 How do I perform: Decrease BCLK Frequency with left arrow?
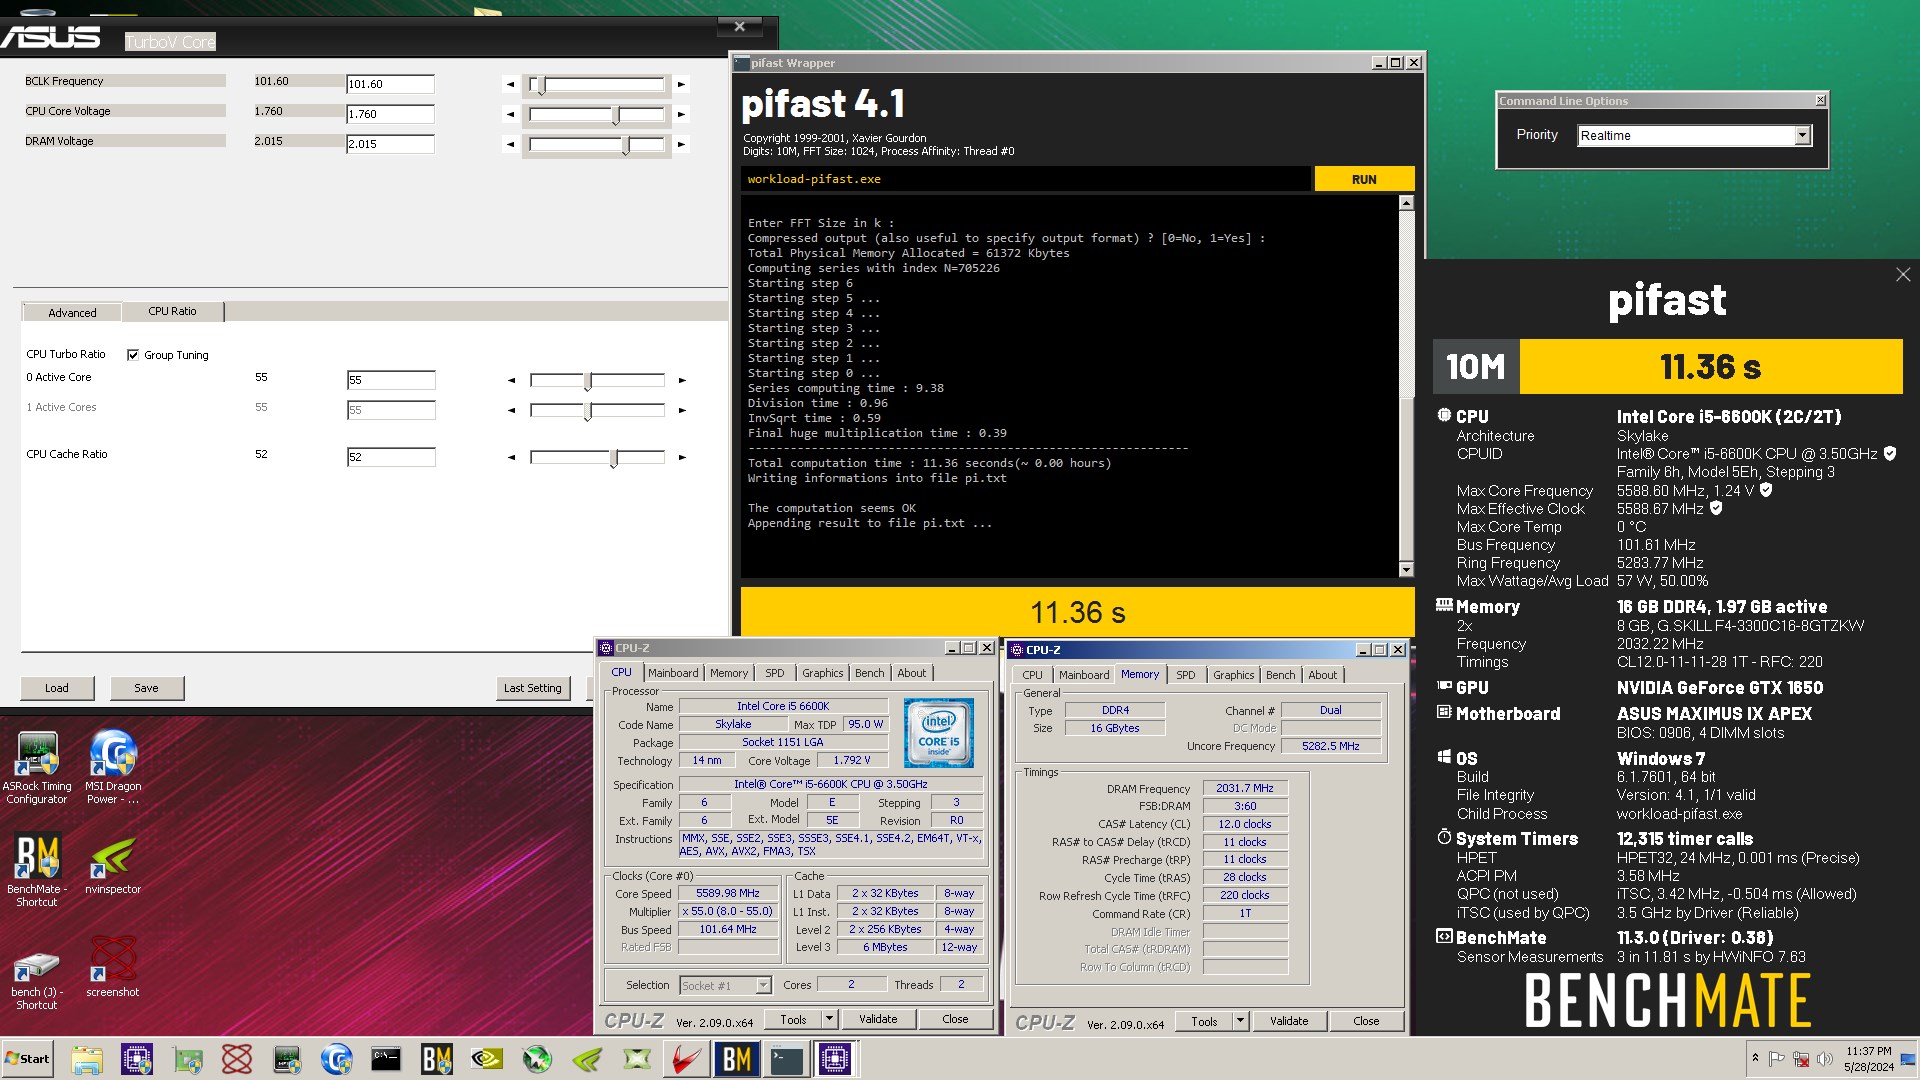(x=510, y=85)
